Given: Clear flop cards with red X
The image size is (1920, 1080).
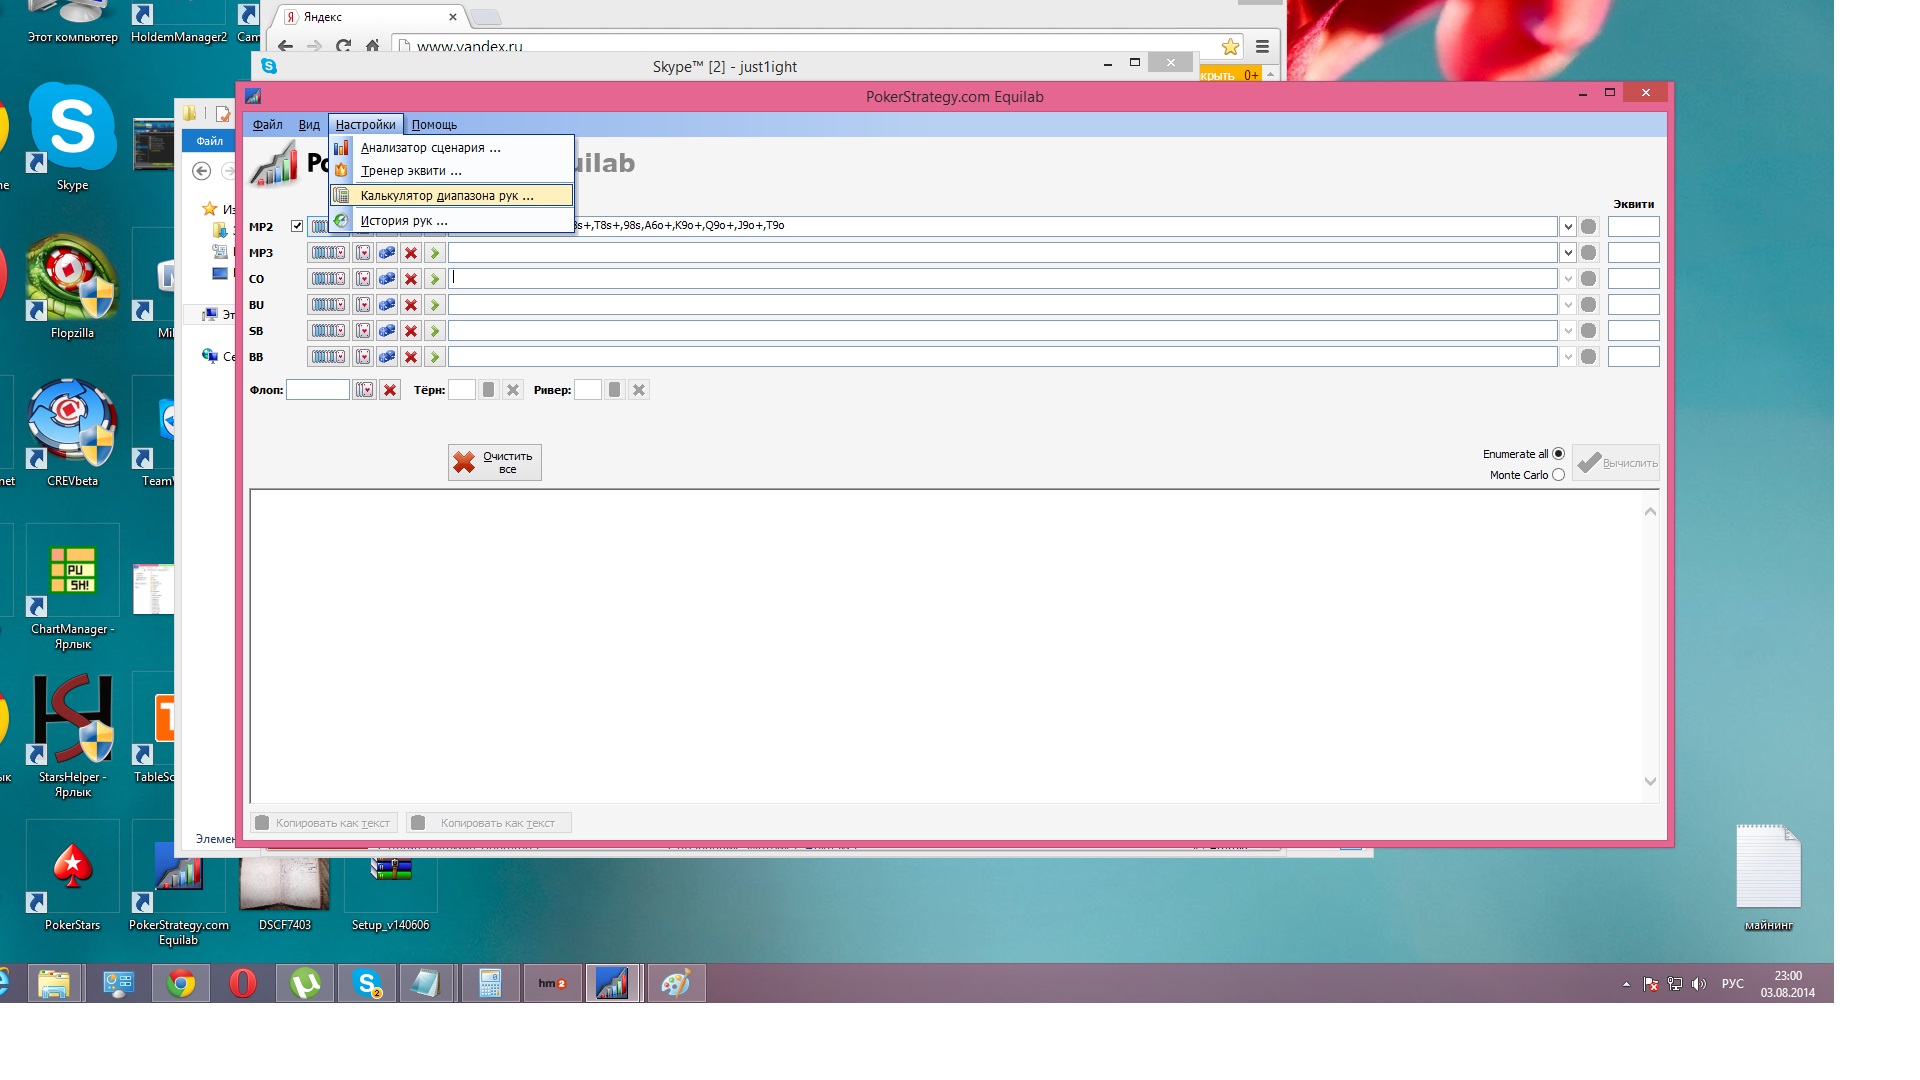Looking at the screenshot, I should coord(390,390).
